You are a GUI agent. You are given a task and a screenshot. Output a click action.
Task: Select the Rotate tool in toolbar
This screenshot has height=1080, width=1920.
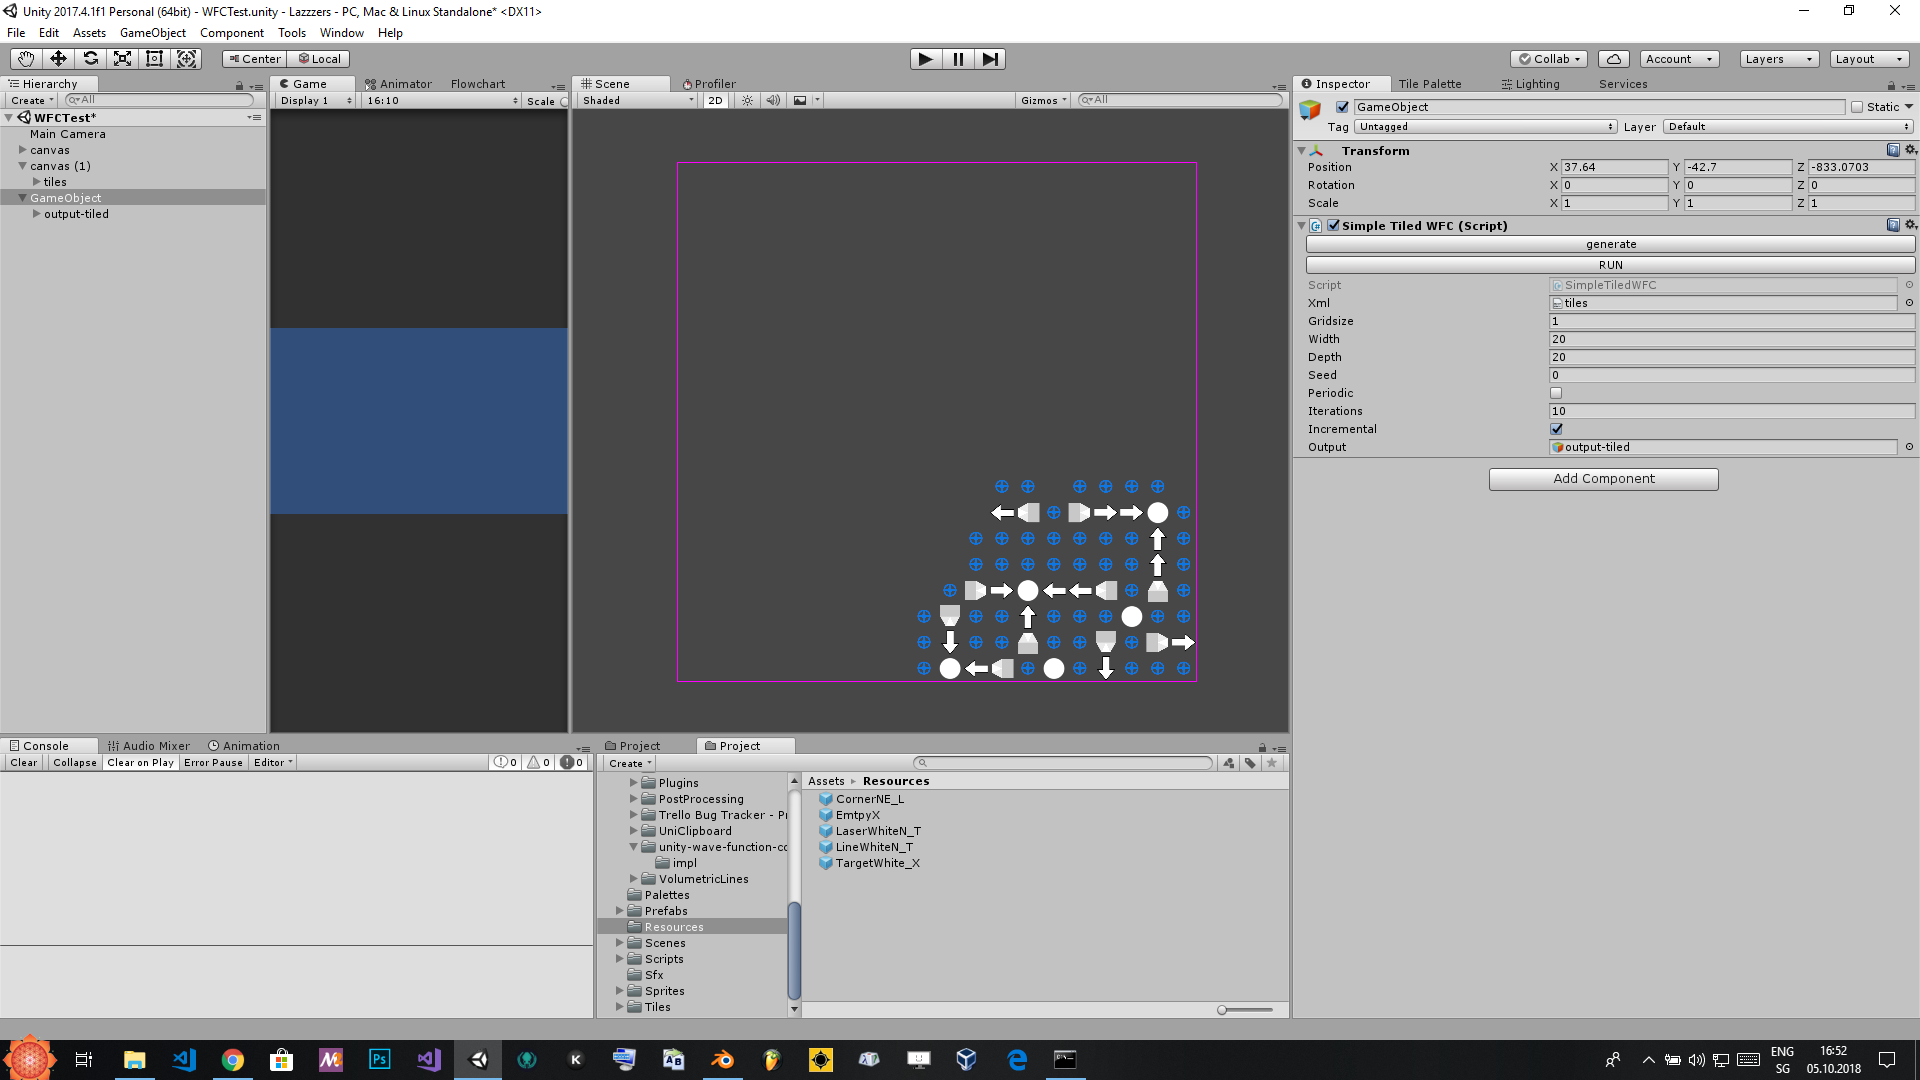(x=90, y=59)
